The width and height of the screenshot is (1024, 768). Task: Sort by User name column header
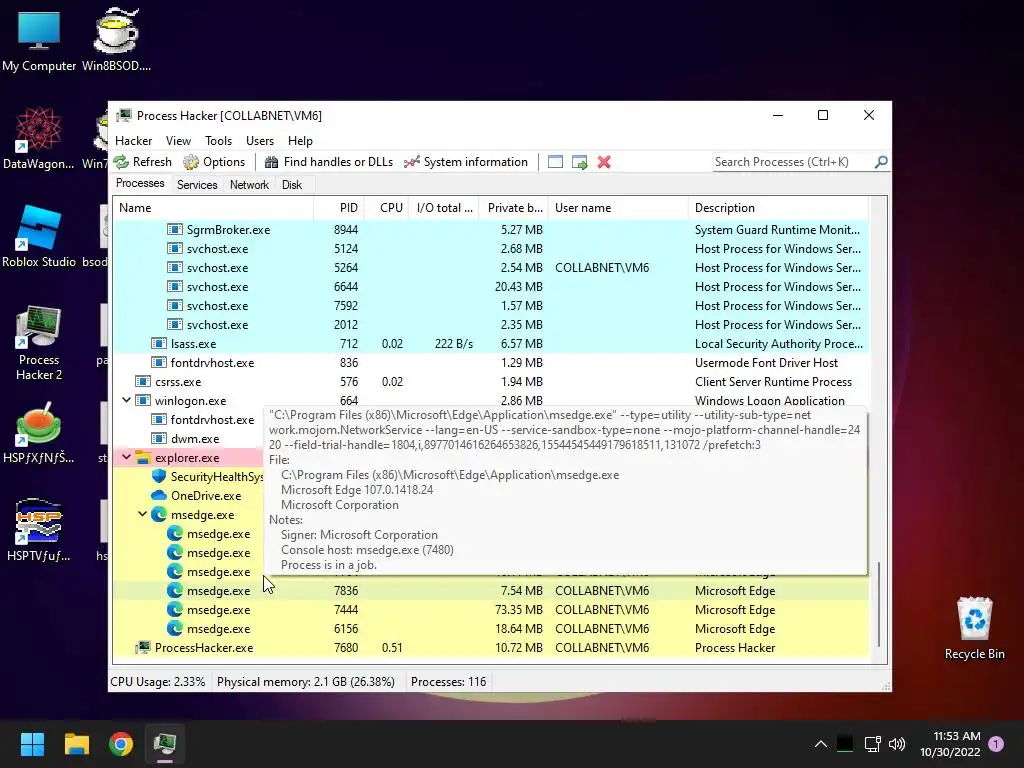coord(618,208)
